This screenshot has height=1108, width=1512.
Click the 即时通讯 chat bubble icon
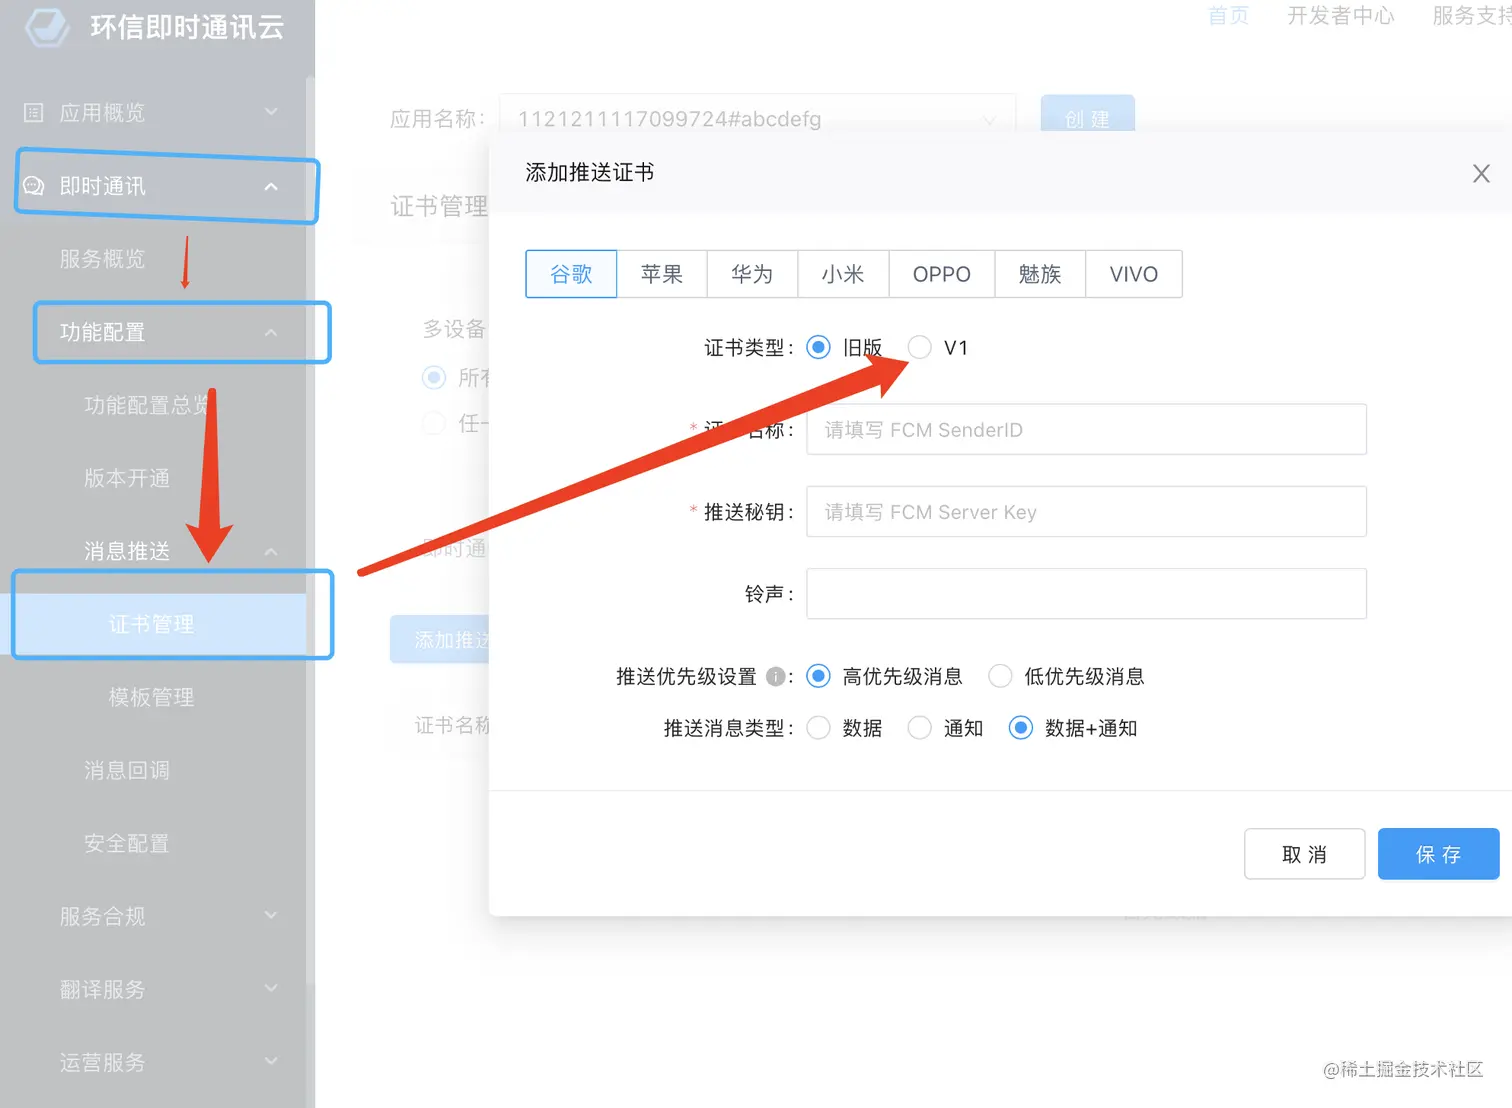click(x=33, y=185)
